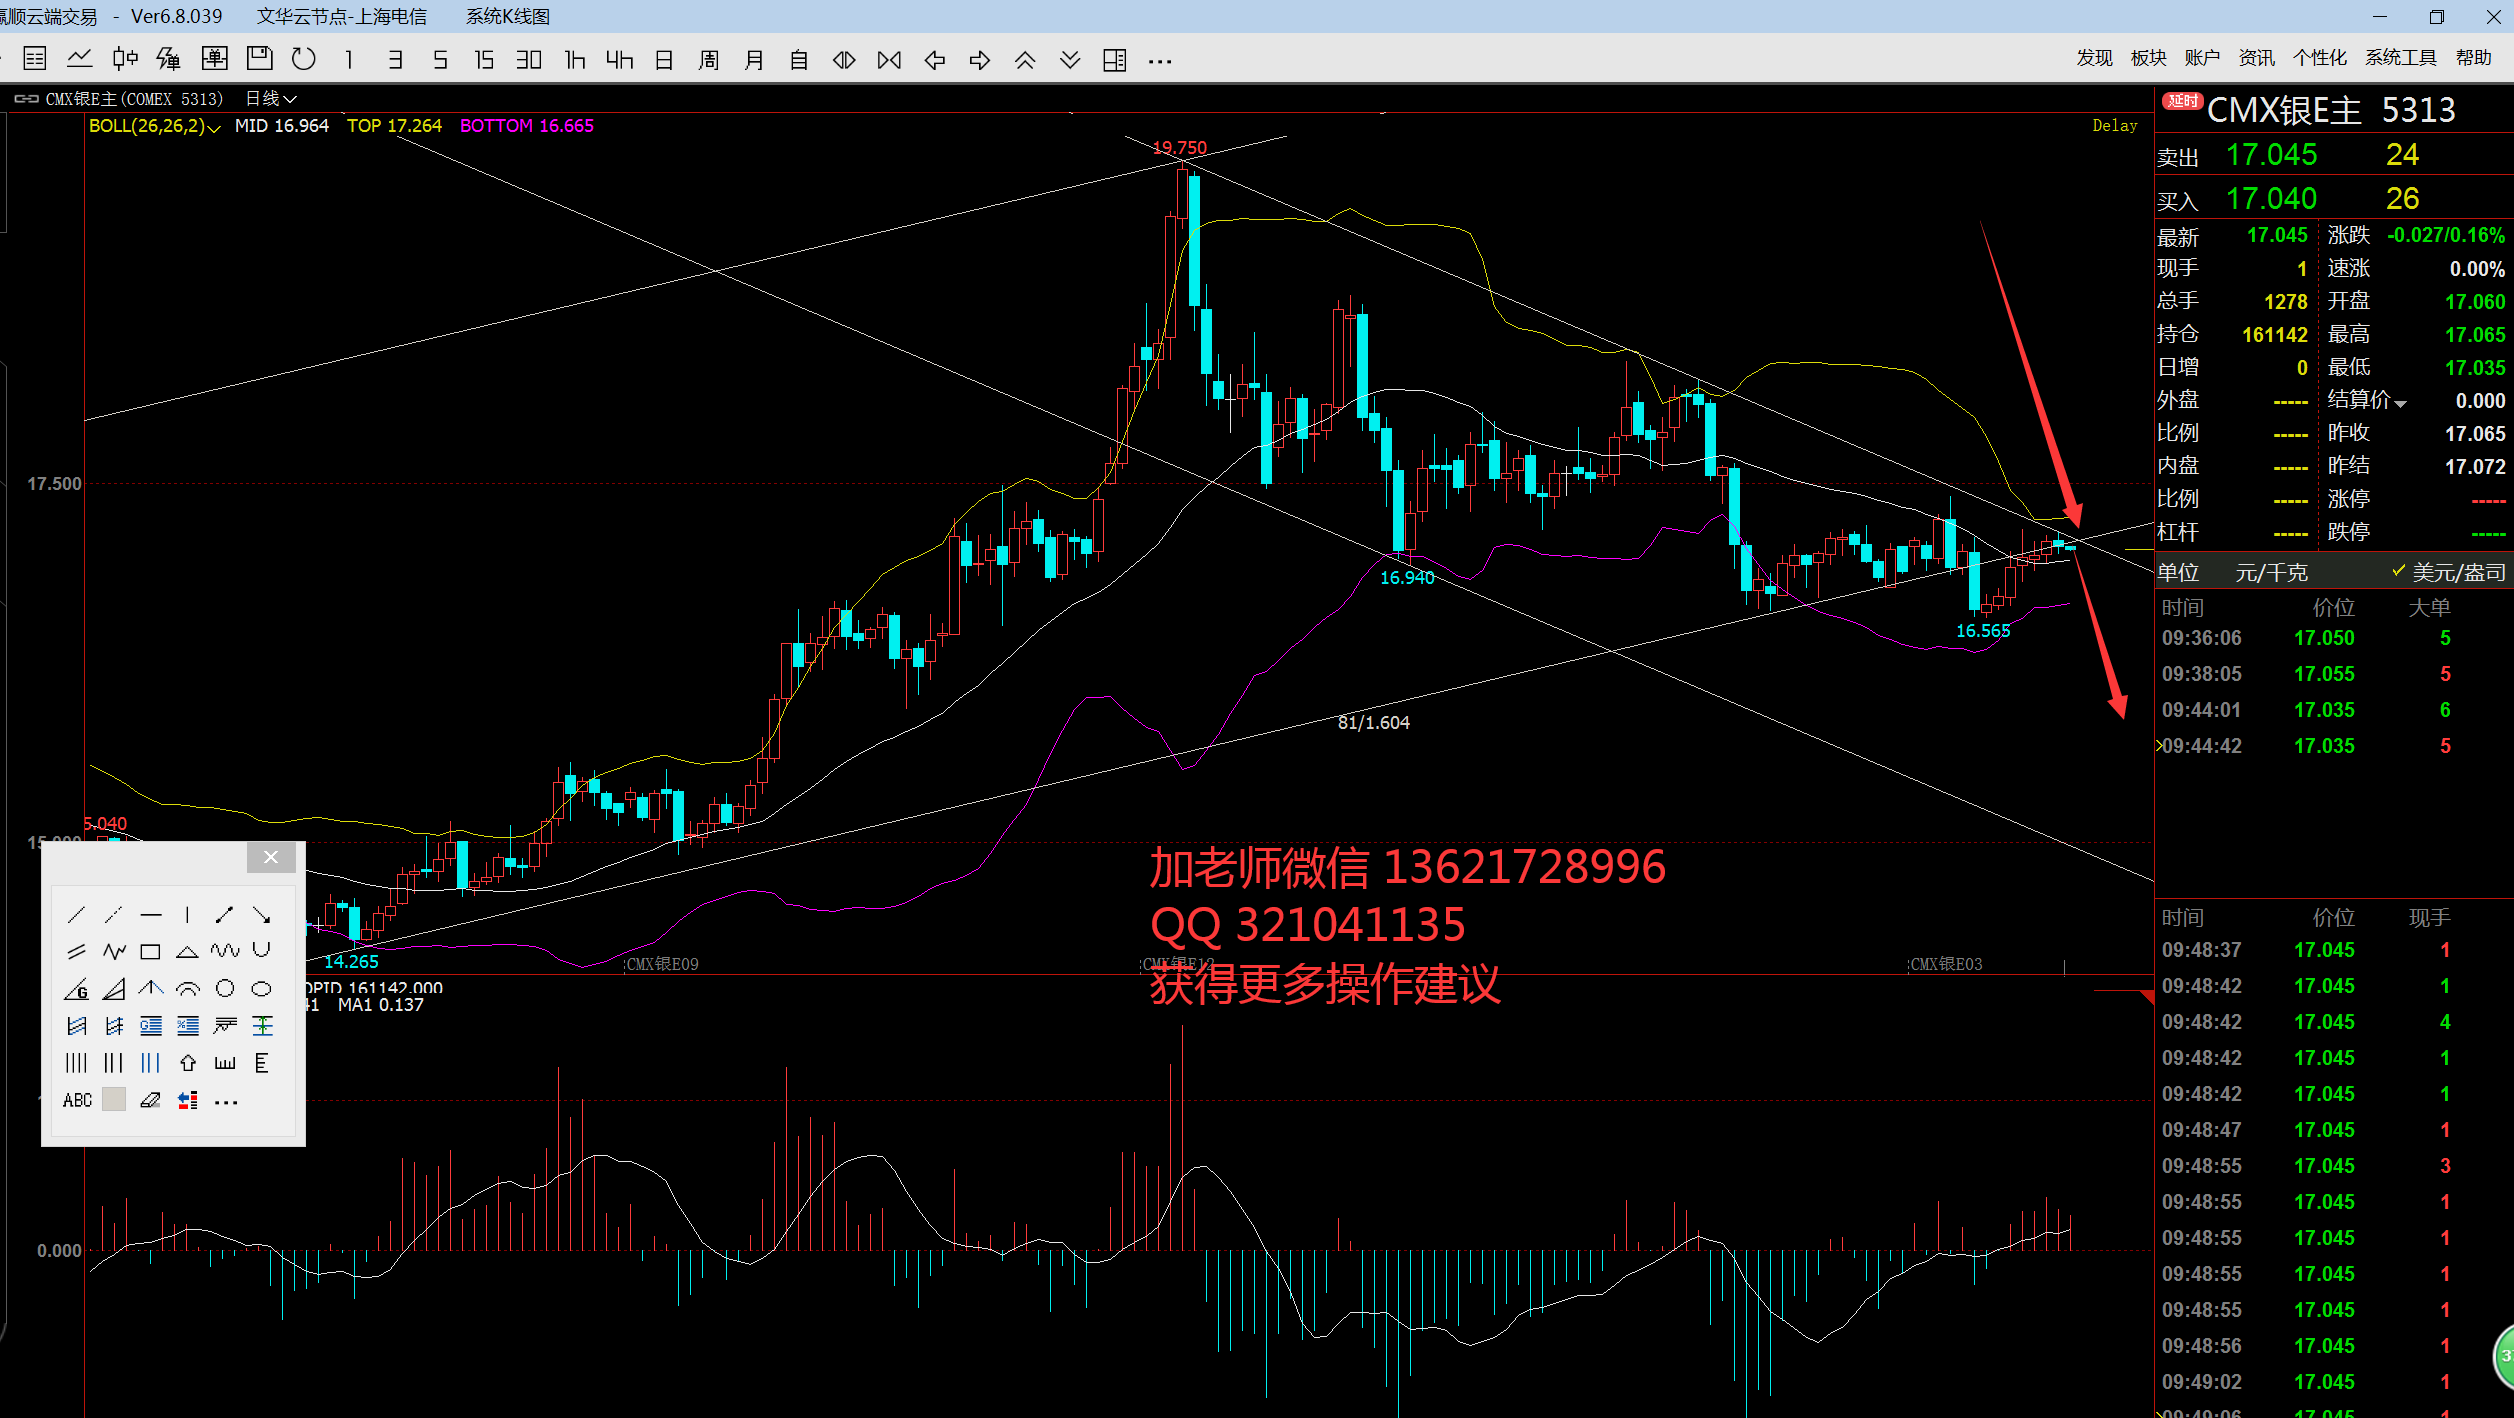Viewport: 2514px width, 1418px height.
Task: Select the eraser tool in drawing palette
Action: [x=150, y=1101]
